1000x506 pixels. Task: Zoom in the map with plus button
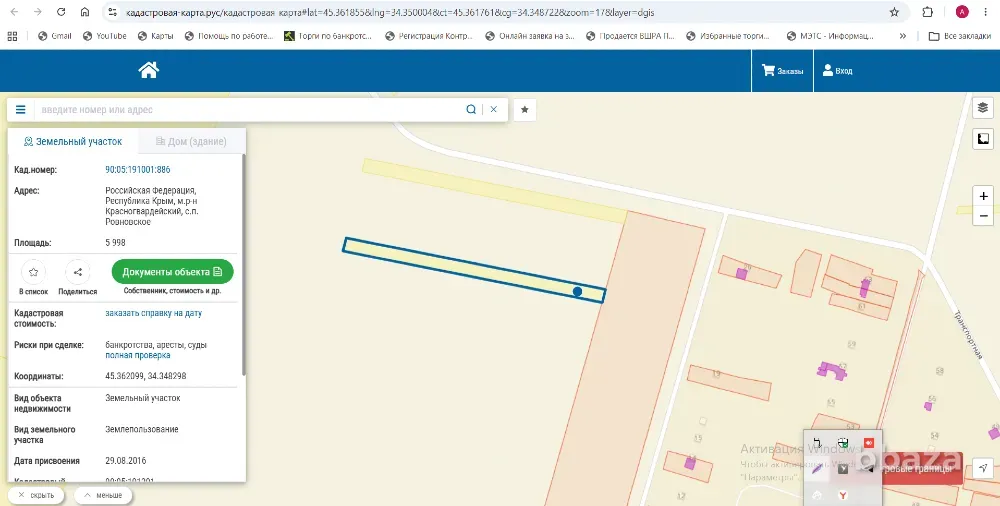coord(983,196)
